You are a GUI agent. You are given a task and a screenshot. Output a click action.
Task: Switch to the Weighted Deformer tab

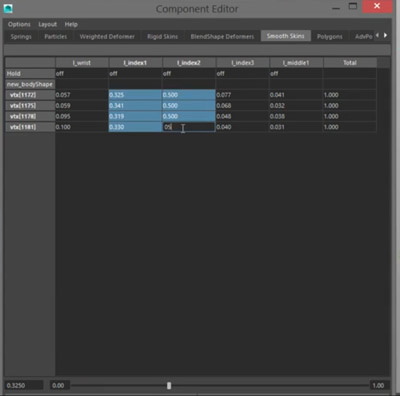107,36
